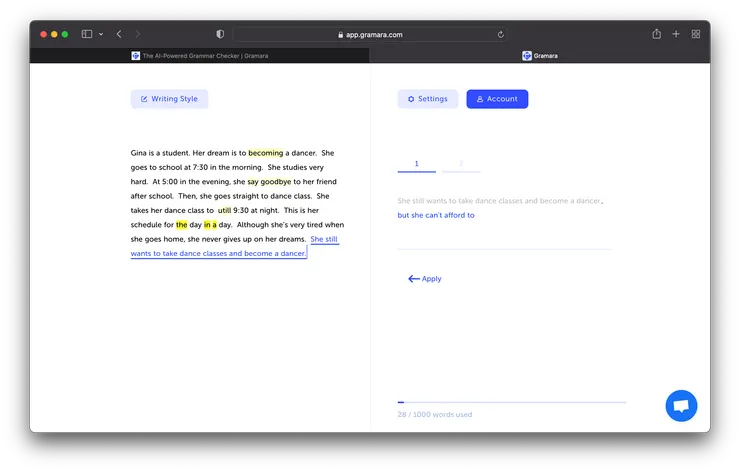Open the Account button

tap(497, 99)
